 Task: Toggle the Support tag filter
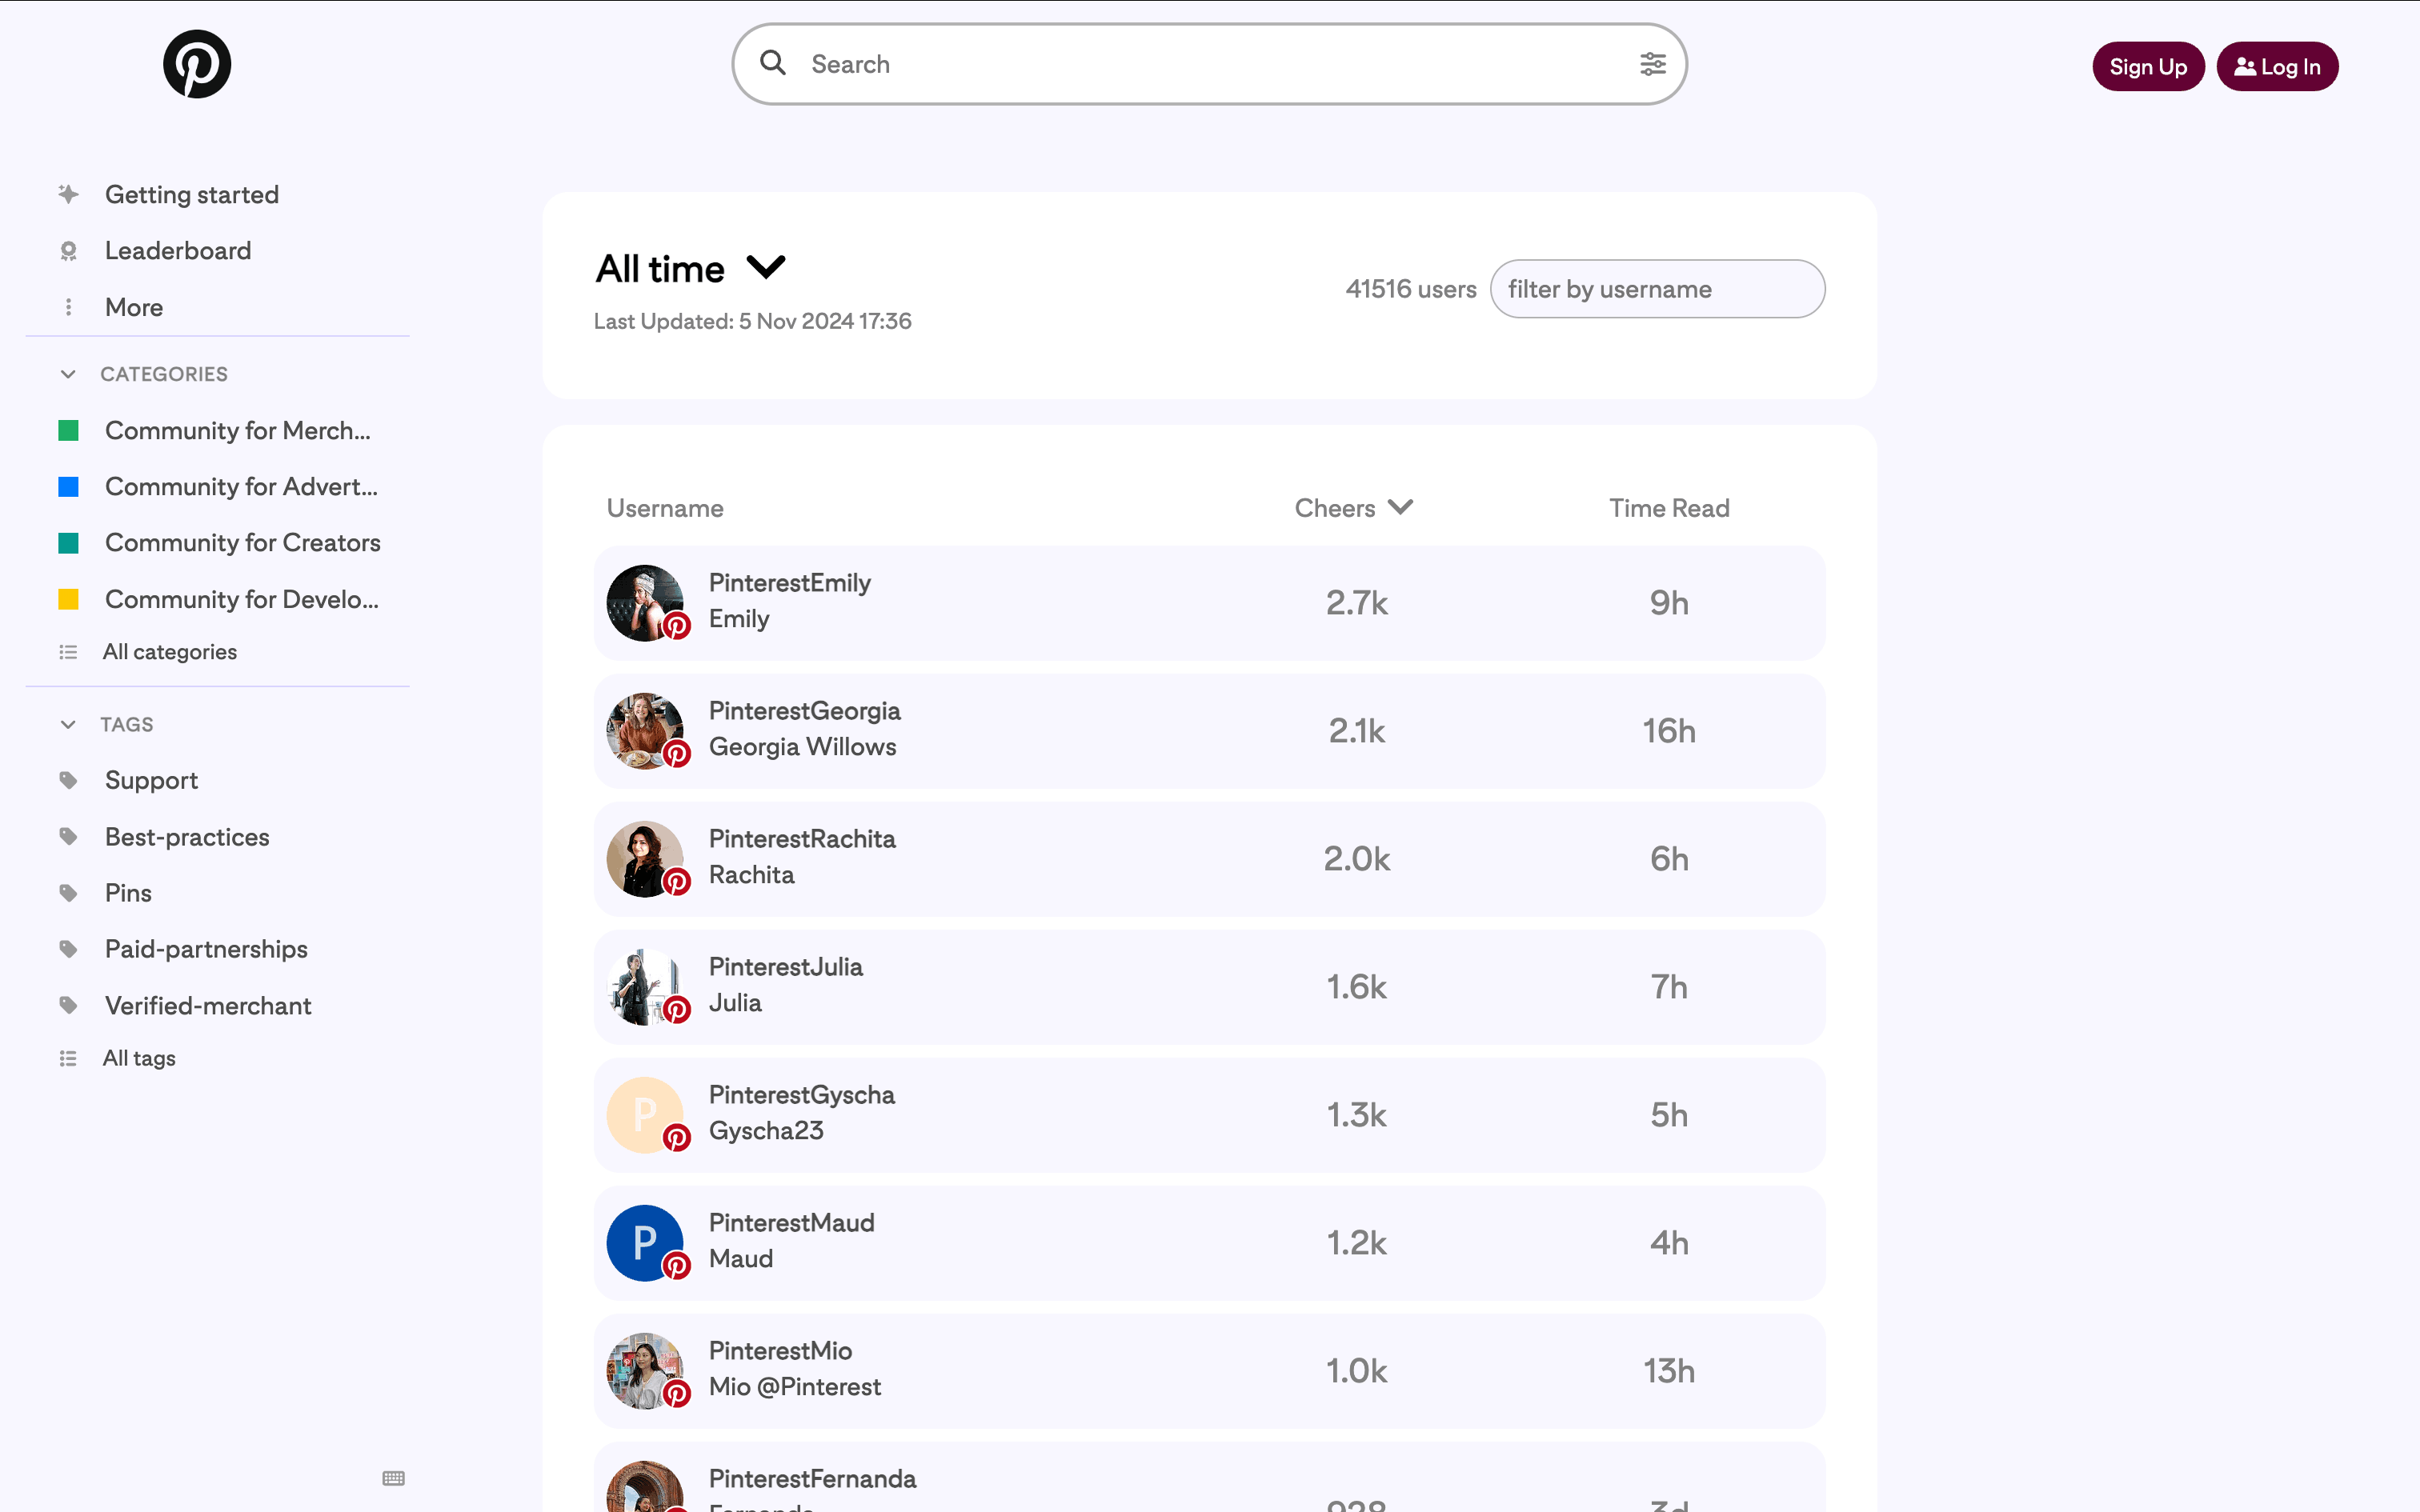pos(151,780)
